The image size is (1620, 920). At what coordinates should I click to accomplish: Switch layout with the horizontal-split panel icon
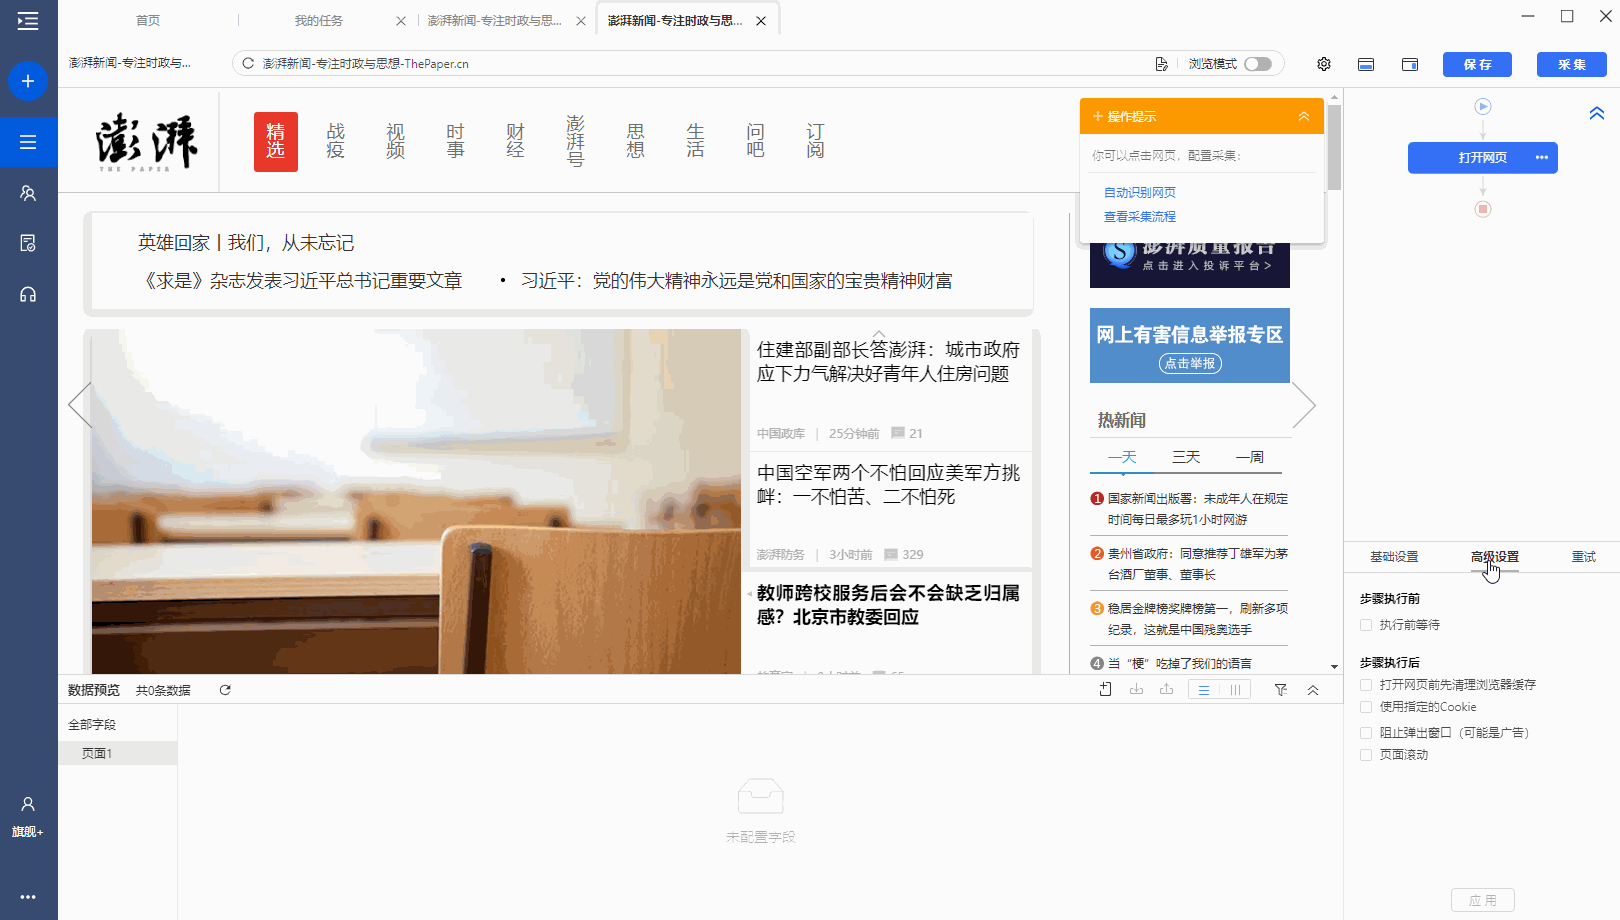(x=1366, y=64)
